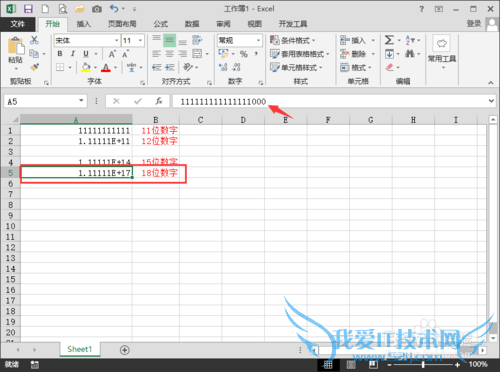Screen dimensions: 500x372
Task: Add a new sheet with plus button
Action: (x=124, y=350)
